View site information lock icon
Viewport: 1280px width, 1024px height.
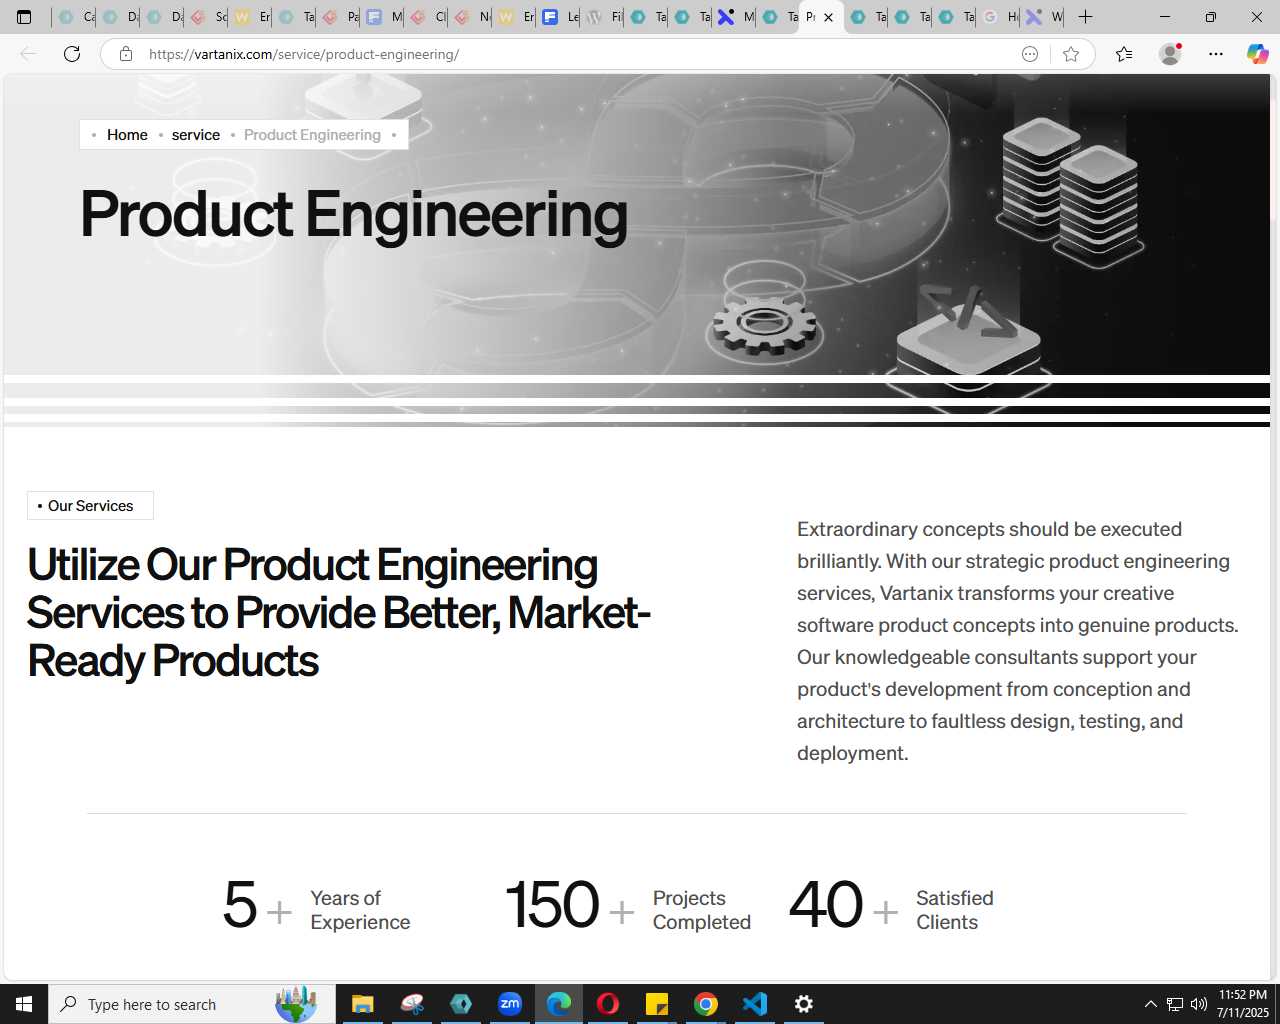pos(126,54)
